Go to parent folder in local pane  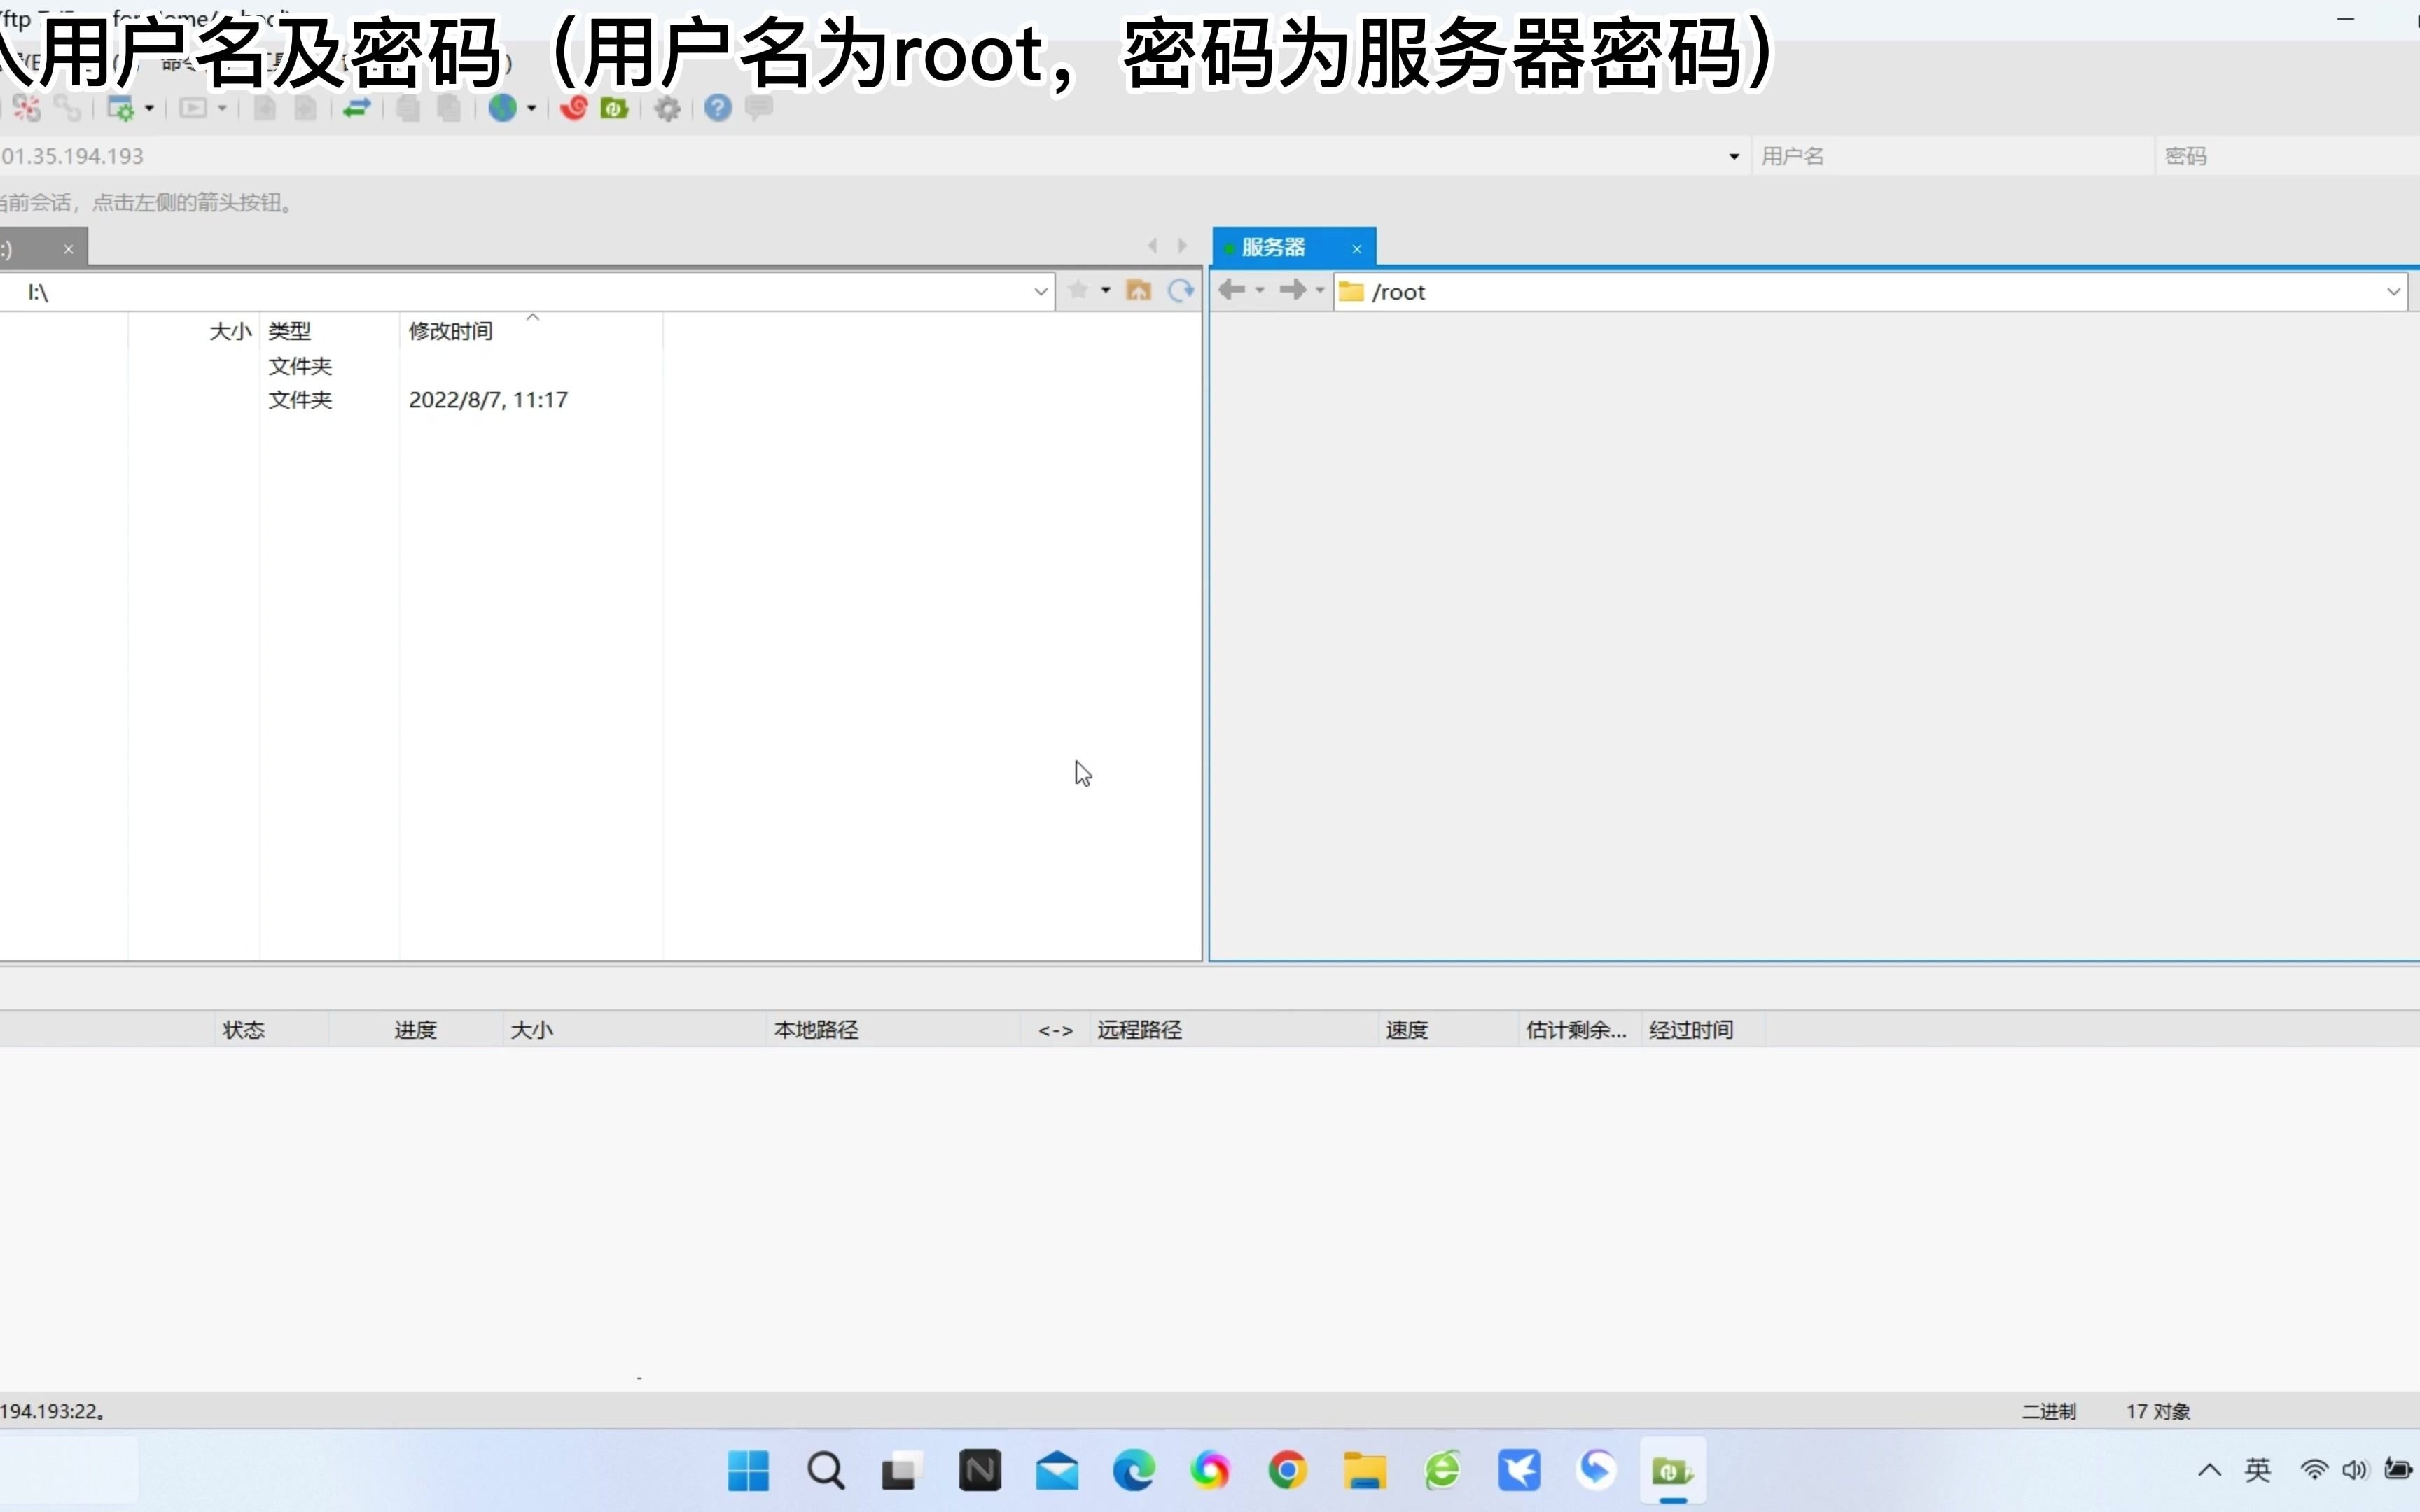pyautogui.click(x=1138, y=290)
